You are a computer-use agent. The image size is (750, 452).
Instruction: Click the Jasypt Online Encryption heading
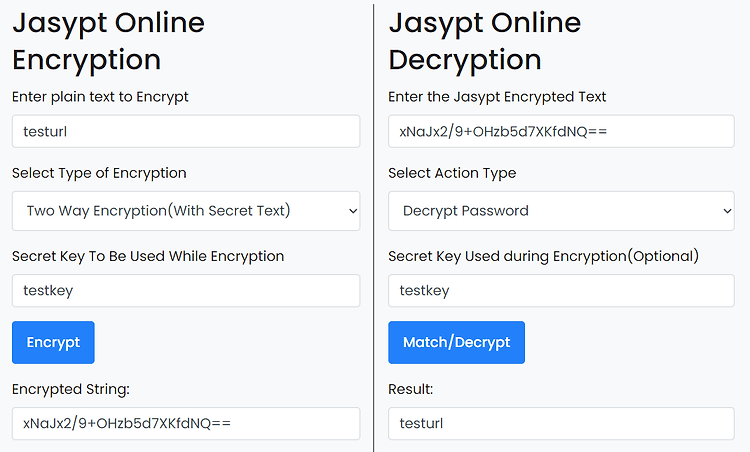109,41
